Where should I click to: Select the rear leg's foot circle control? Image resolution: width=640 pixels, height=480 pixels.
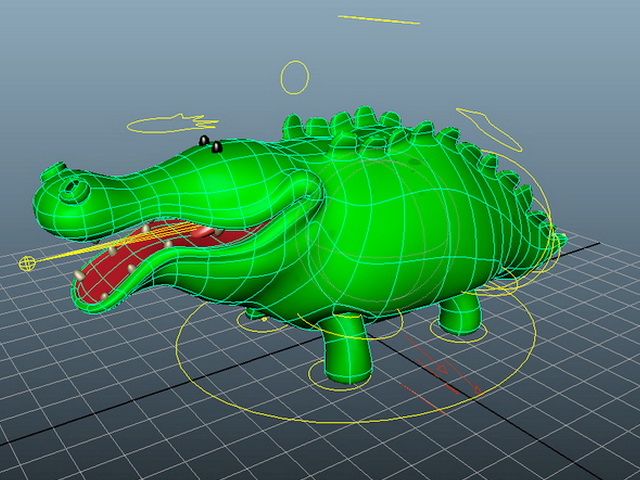459,329
